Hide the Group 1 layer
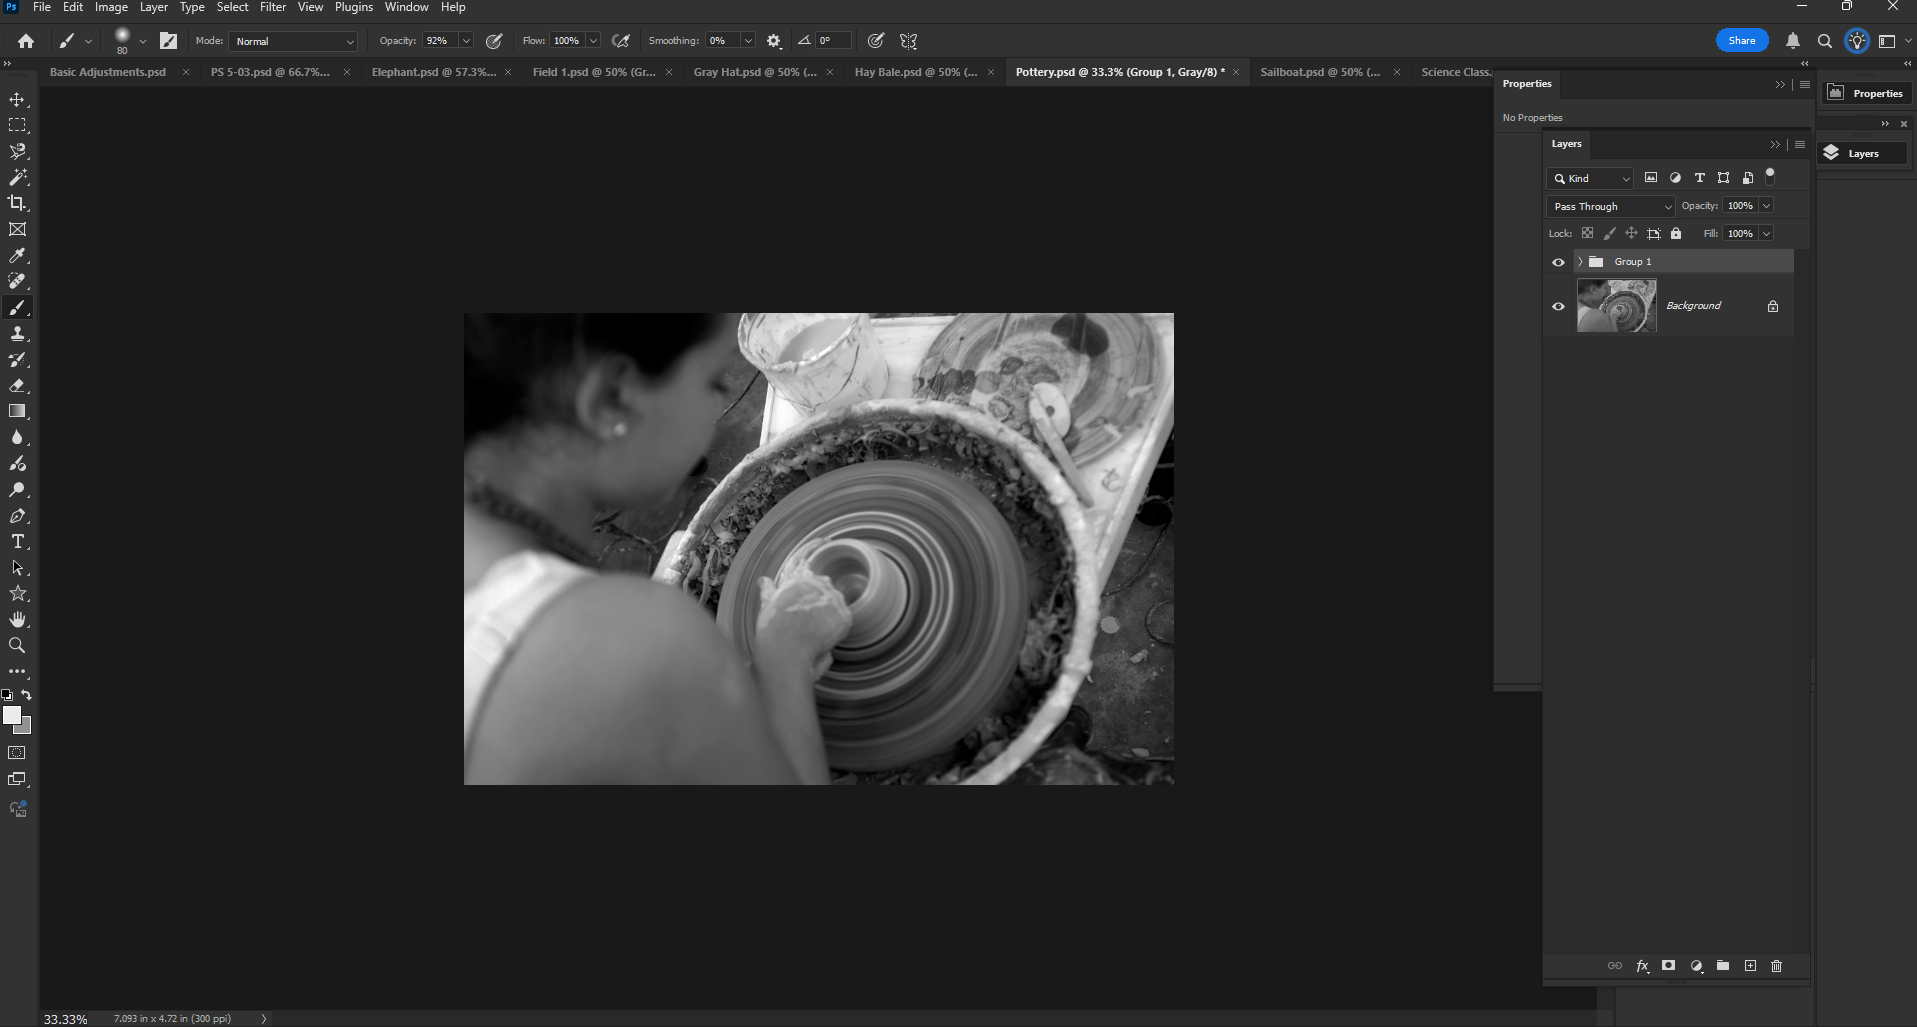The image size is (1917, 1027). (1558, 262)
